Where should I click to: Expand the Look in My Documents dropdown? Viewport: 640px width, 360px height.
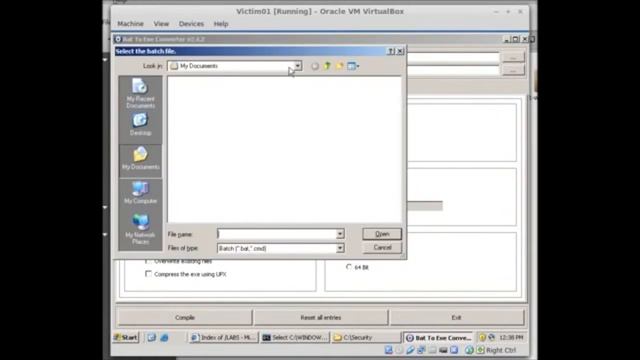click(298, 66)
